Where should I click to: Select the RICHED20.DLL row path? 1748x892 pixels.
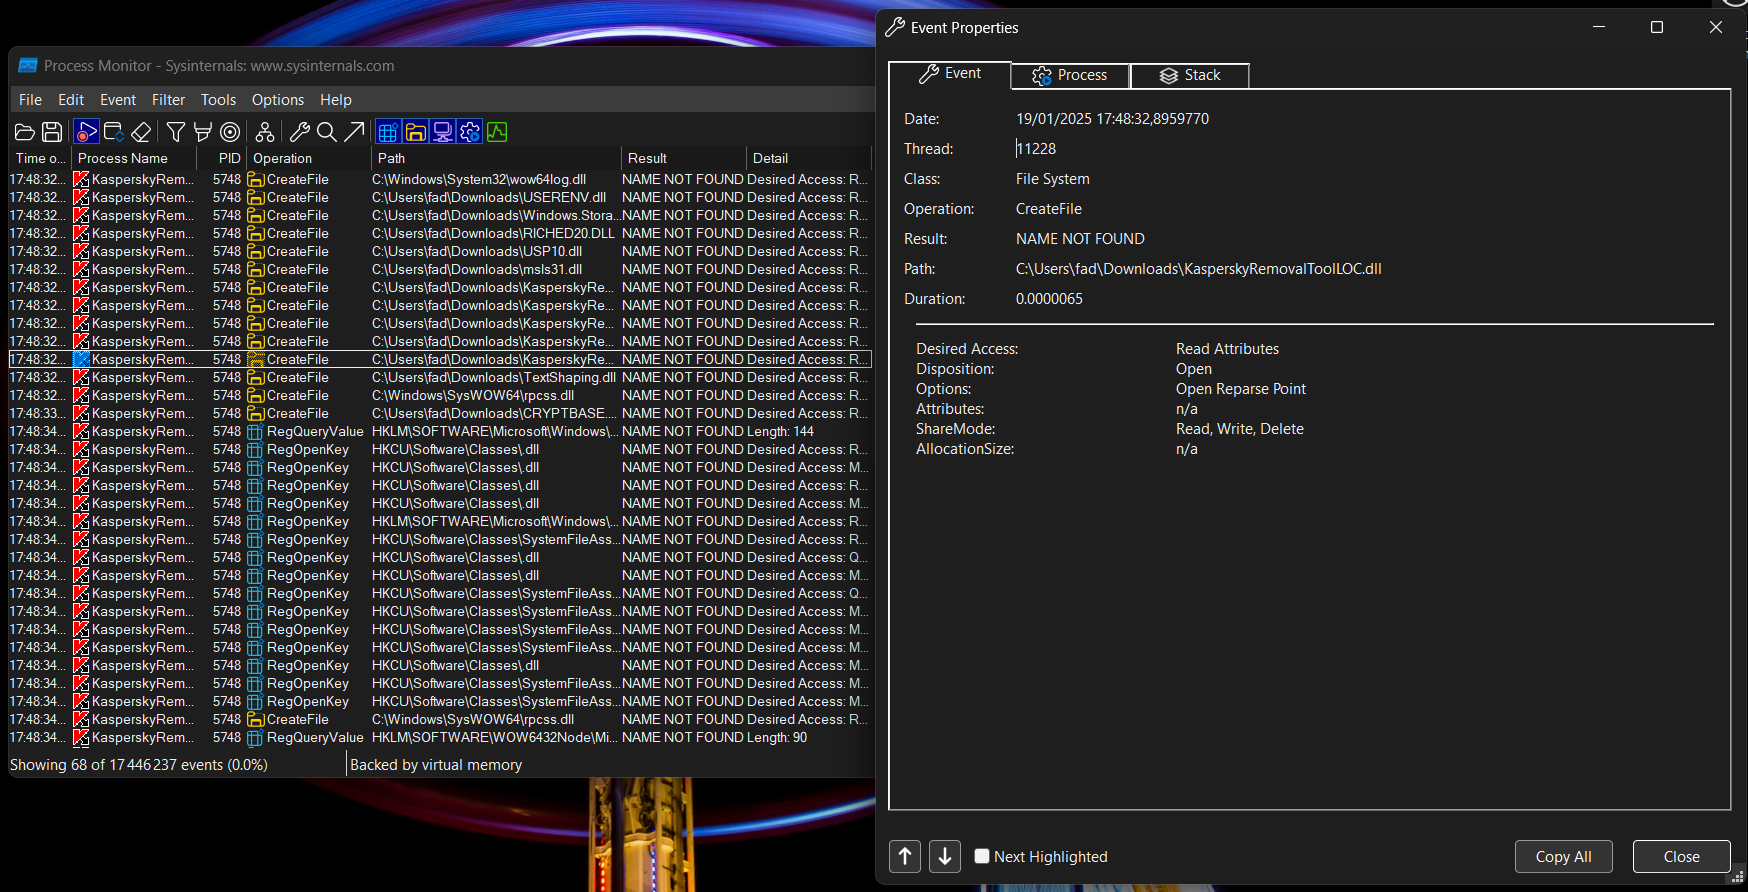[493, 234]
